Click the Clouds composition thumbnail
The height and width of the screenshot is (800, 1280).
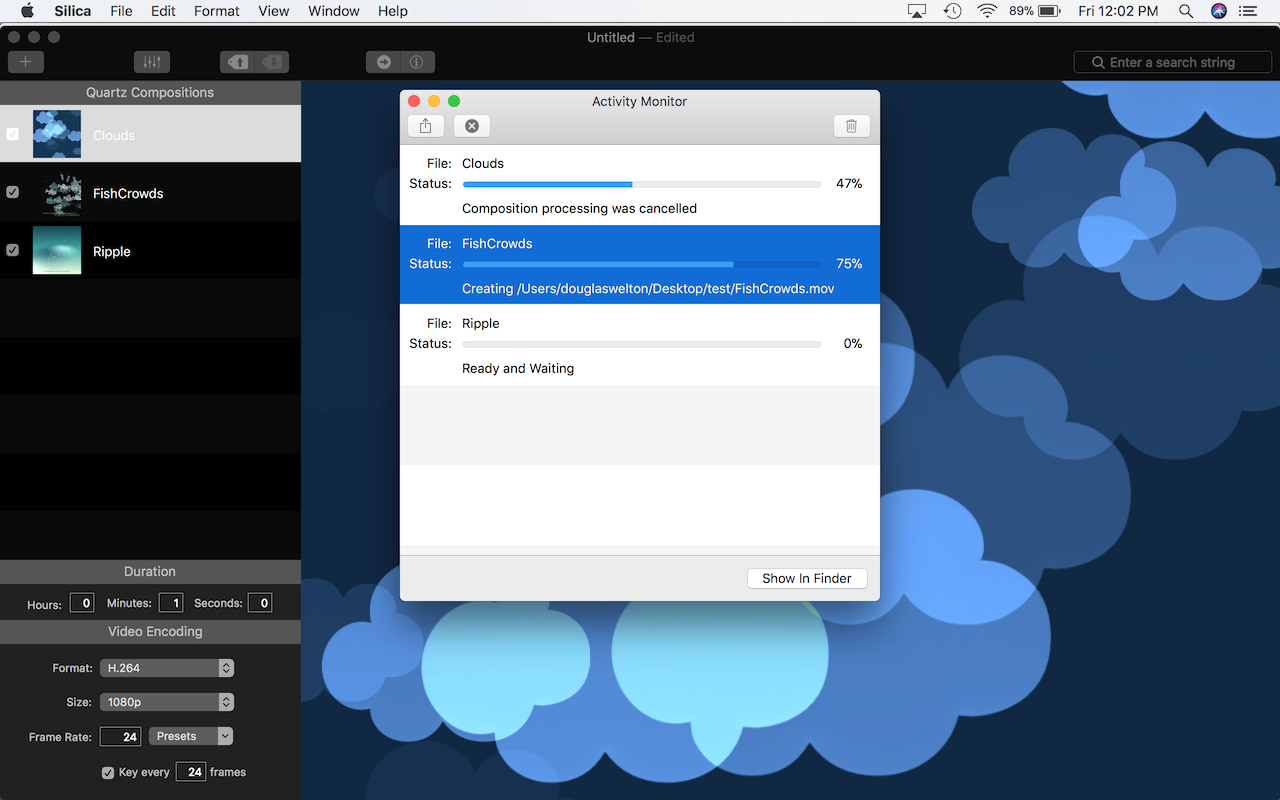coord(57,134)
